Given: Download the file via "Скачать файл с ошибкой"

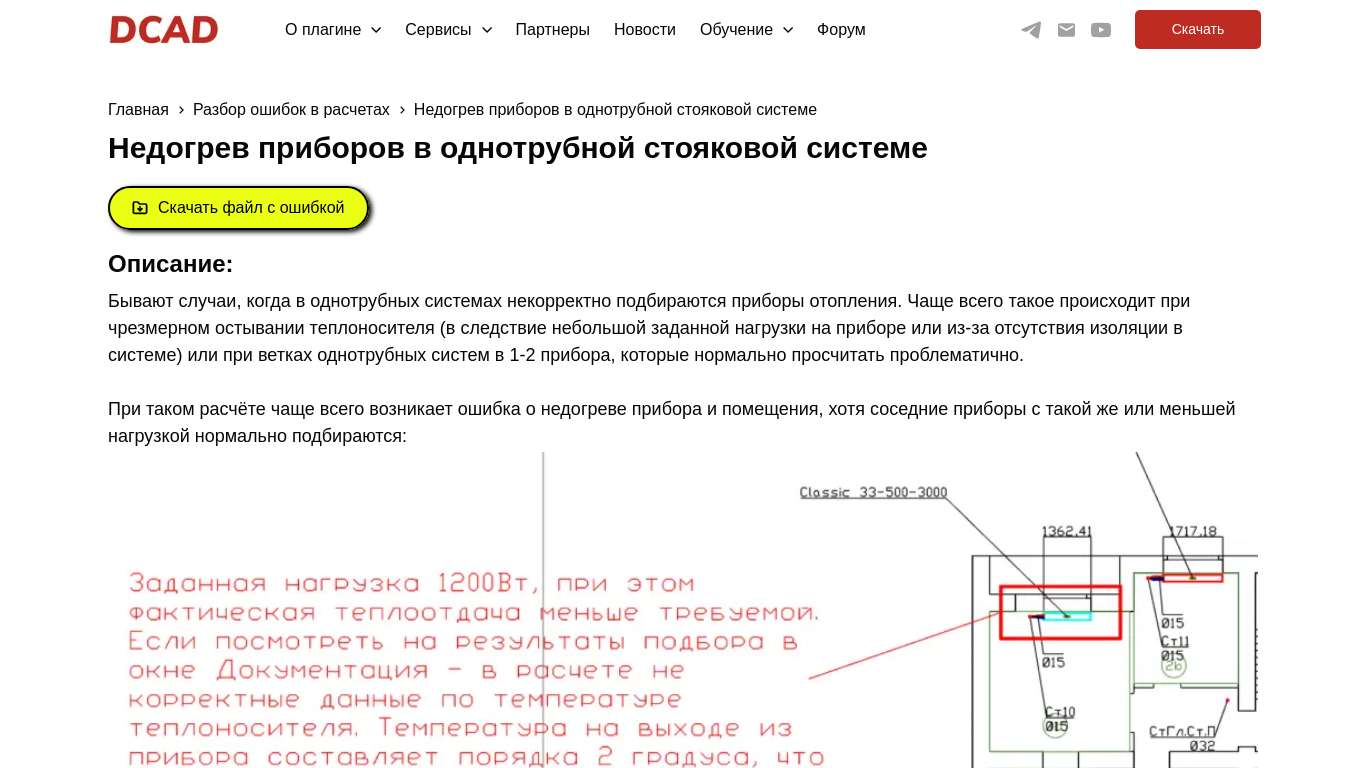Looking at the screenshot, I should 238,208.
